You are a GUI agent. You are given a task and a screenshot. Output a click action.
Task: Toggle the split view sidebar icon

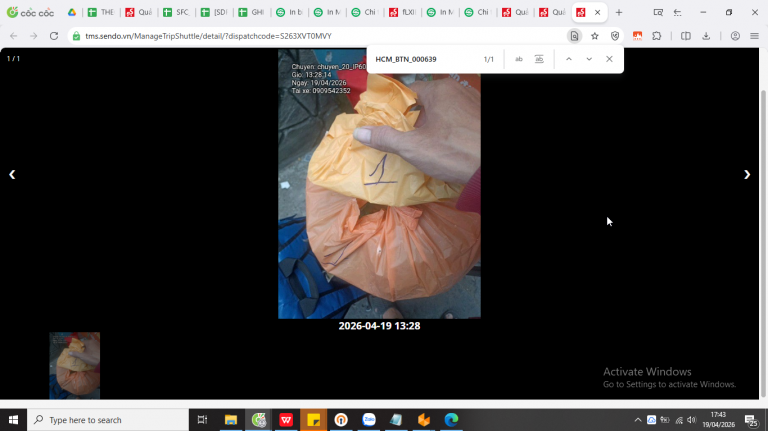coord(686,36)
